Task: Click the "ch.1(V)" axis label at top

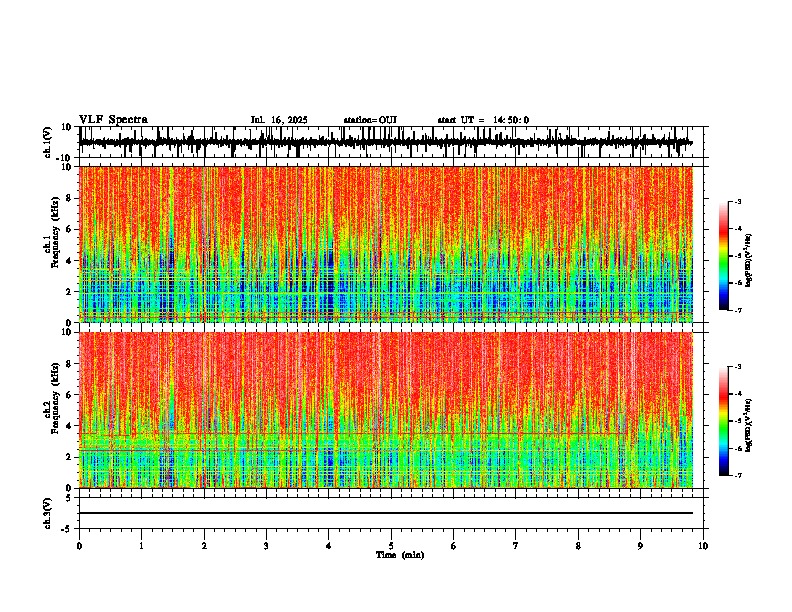Action: pos(48,142)
